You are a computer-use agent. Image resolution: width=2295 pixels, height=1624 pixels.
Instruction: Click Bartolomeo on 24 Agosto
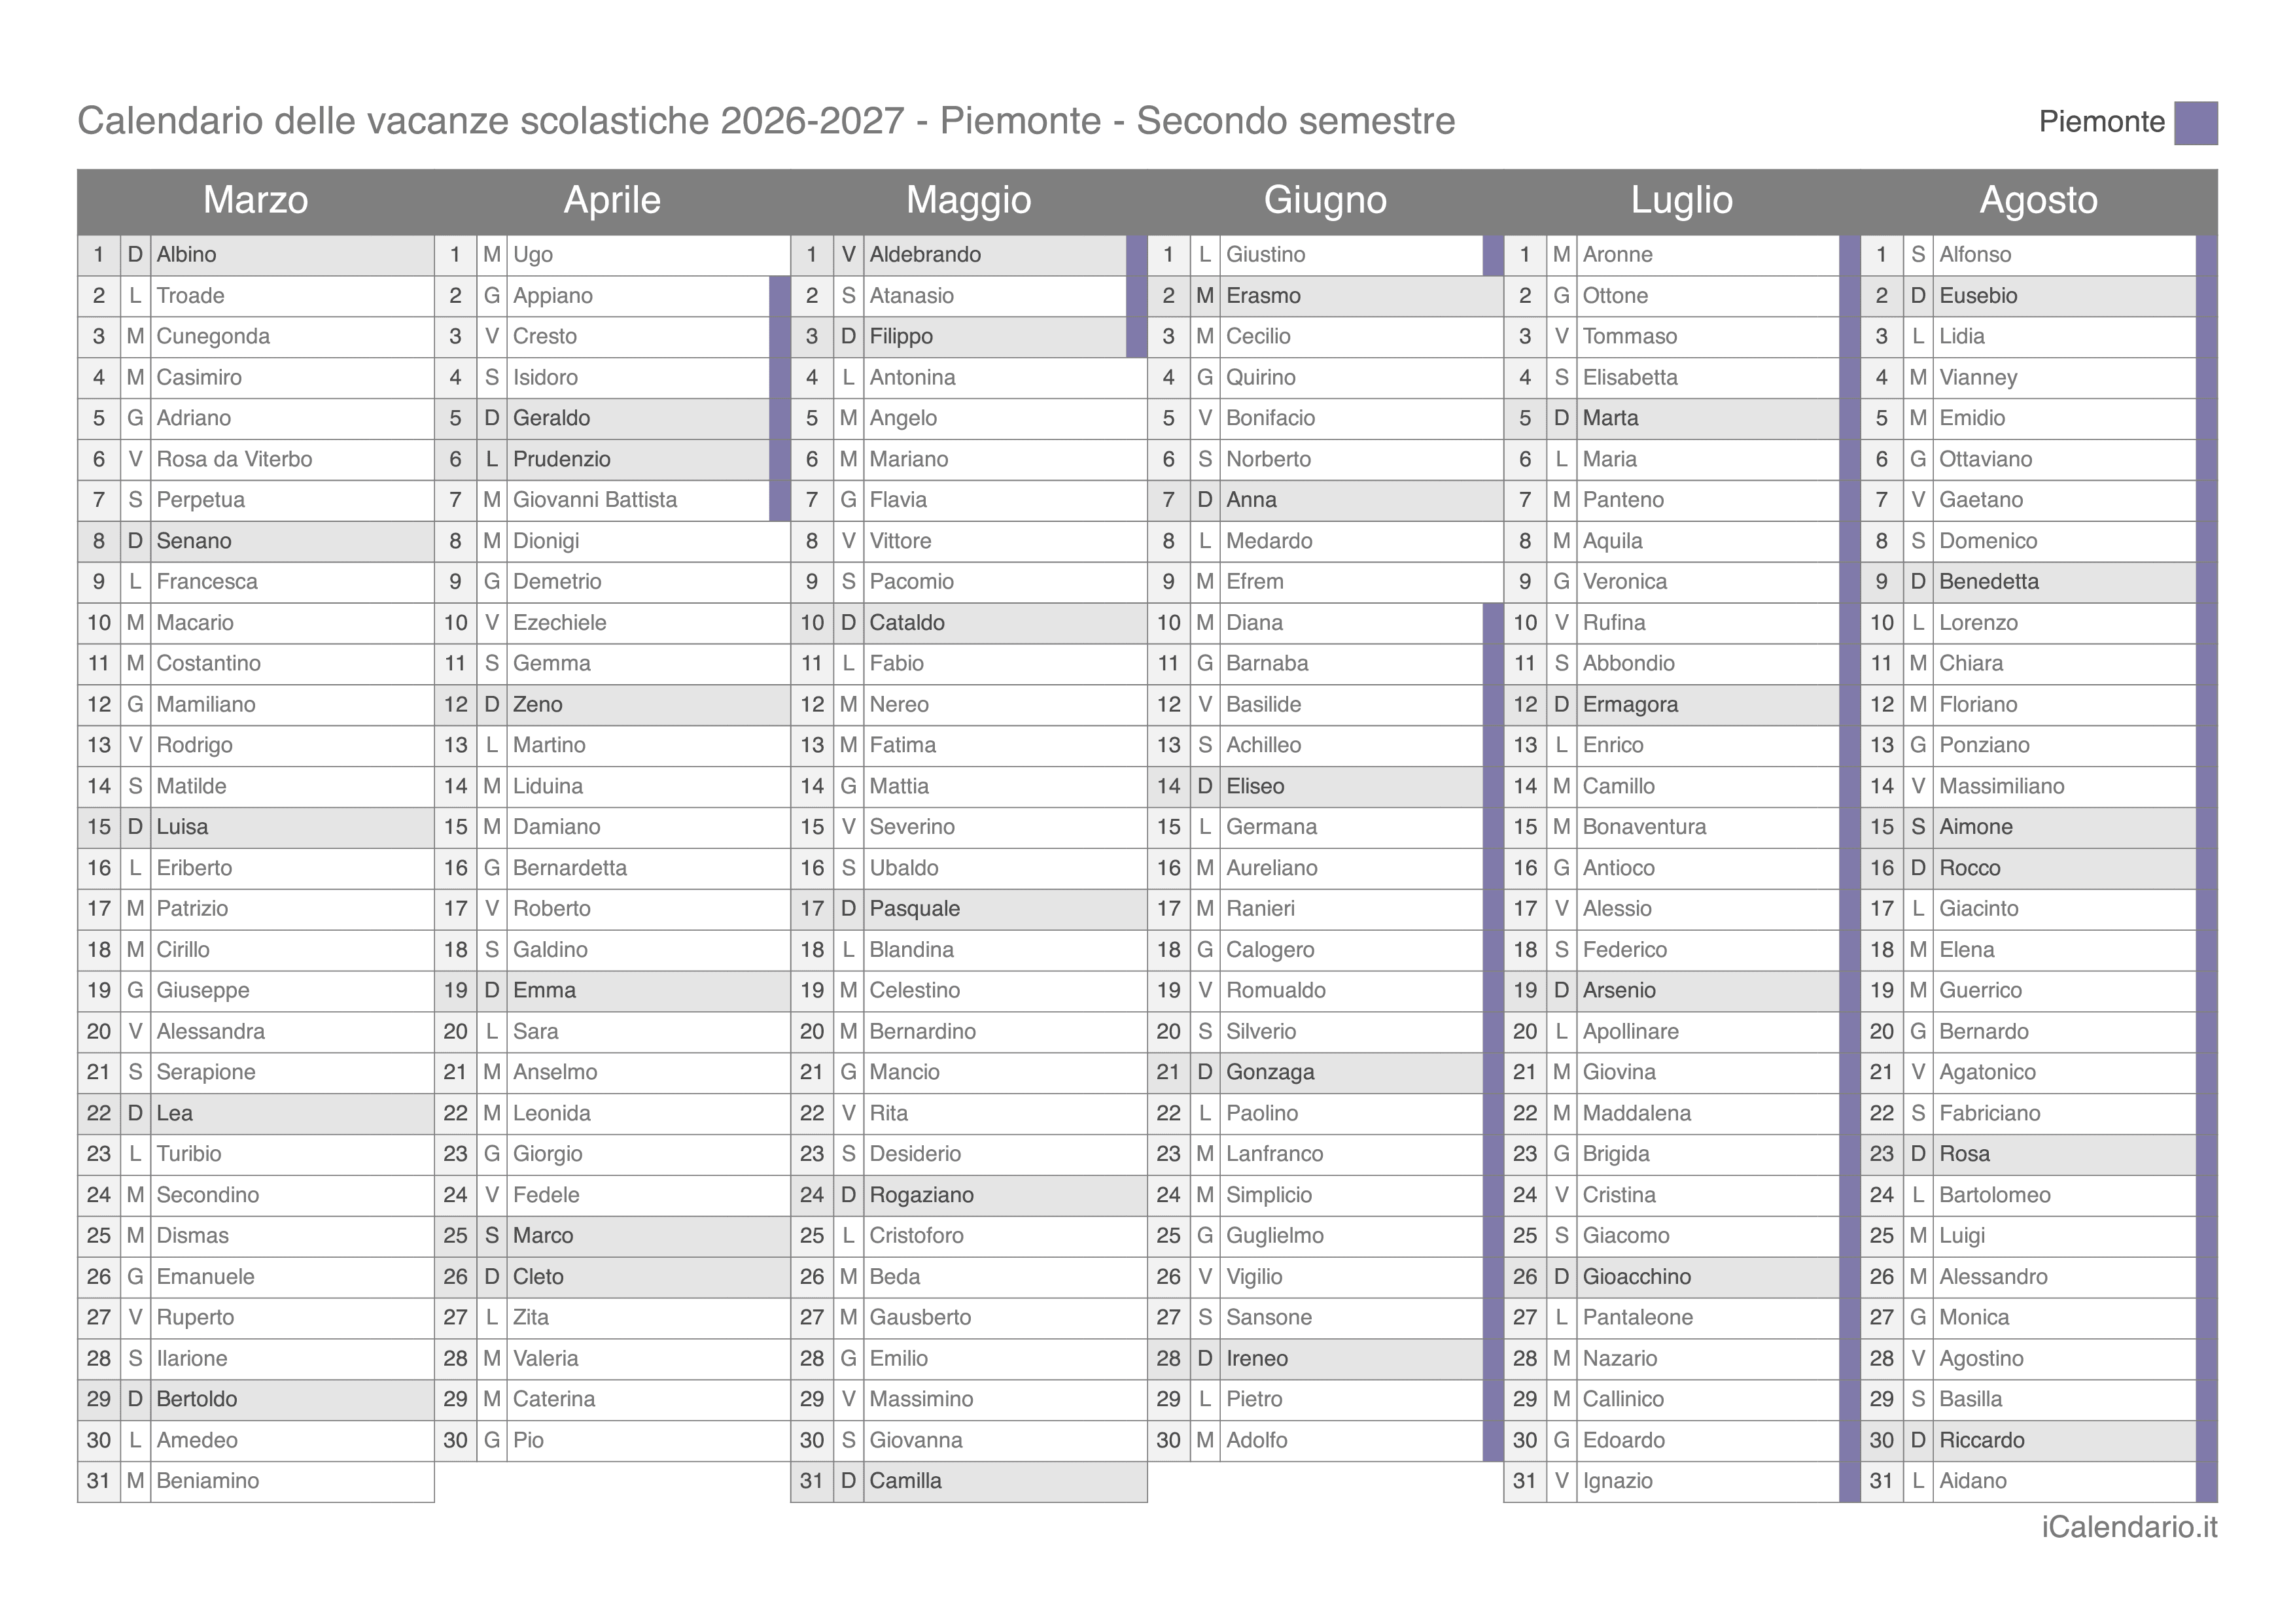(1994, 1195)
